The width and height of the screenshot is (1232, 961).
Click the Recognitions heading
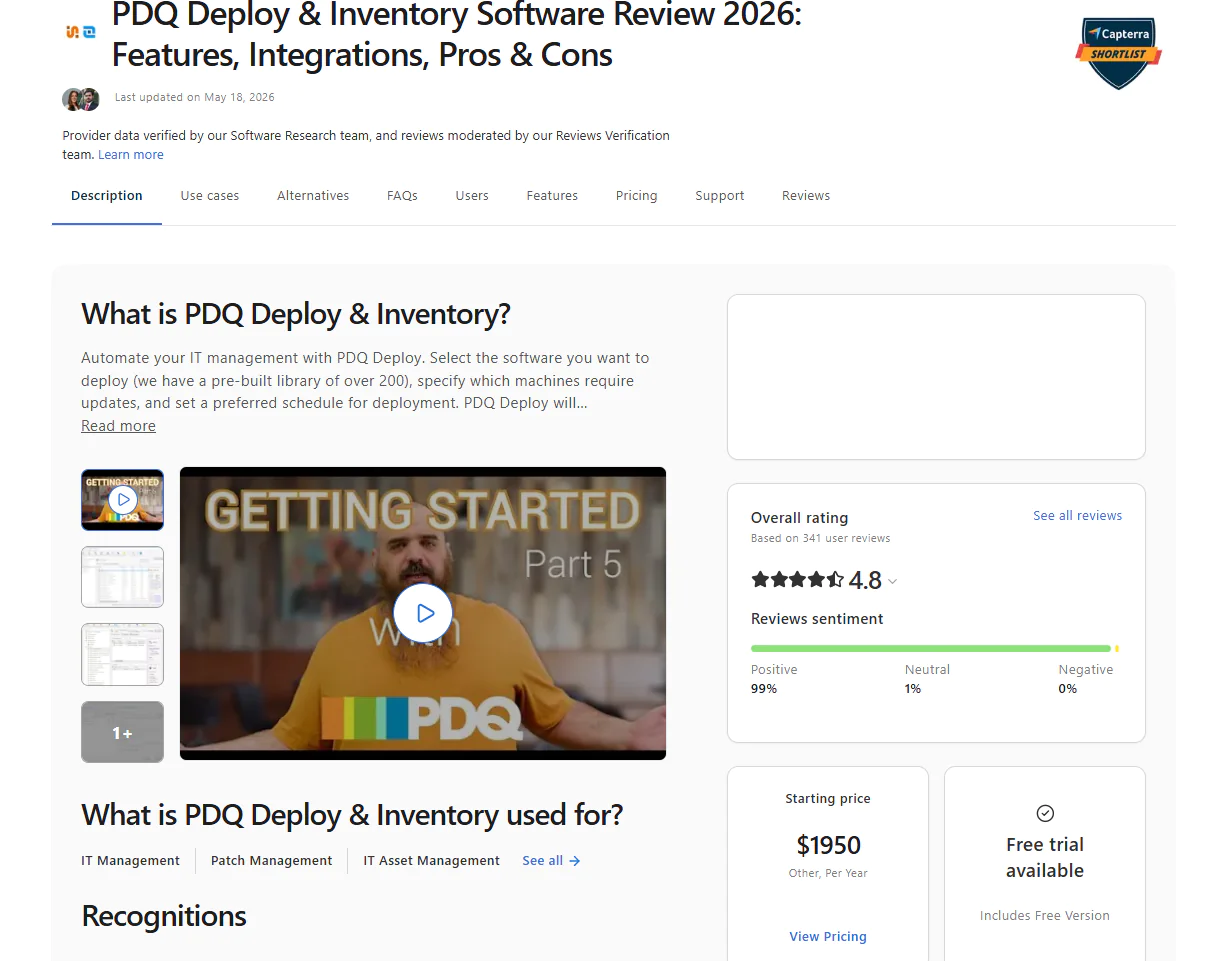tap(164, 916)
